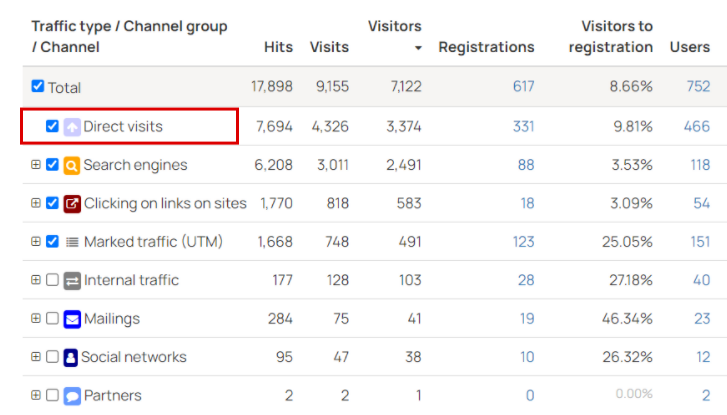Sort by Visitors to registration header
This screenshot has height=415, width=727.
point(611,37)
